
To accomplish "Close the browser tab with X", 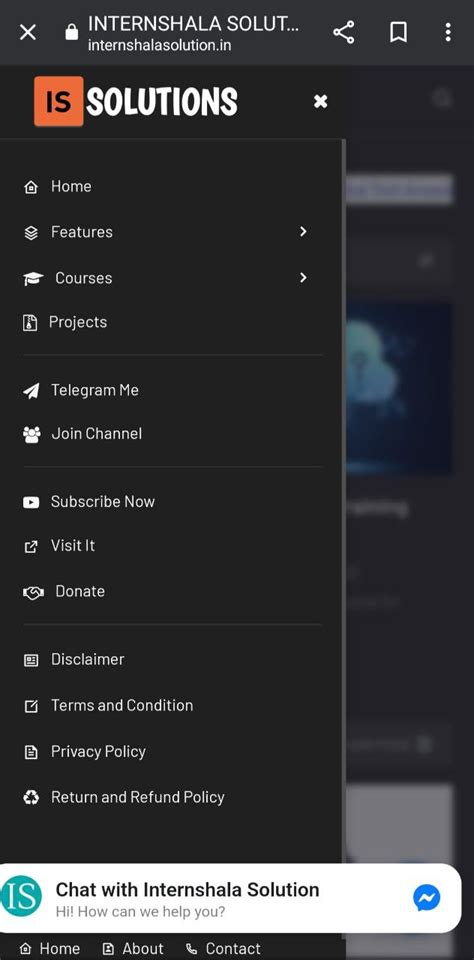I will coord(28,32).
